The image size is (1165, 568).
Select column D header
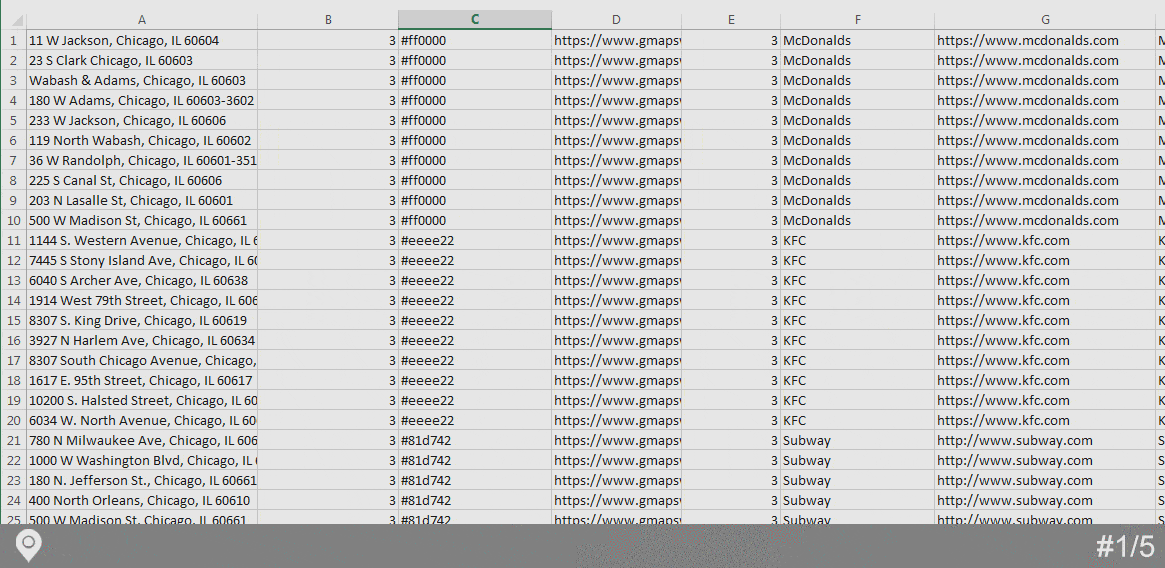[x=617, y=20]
